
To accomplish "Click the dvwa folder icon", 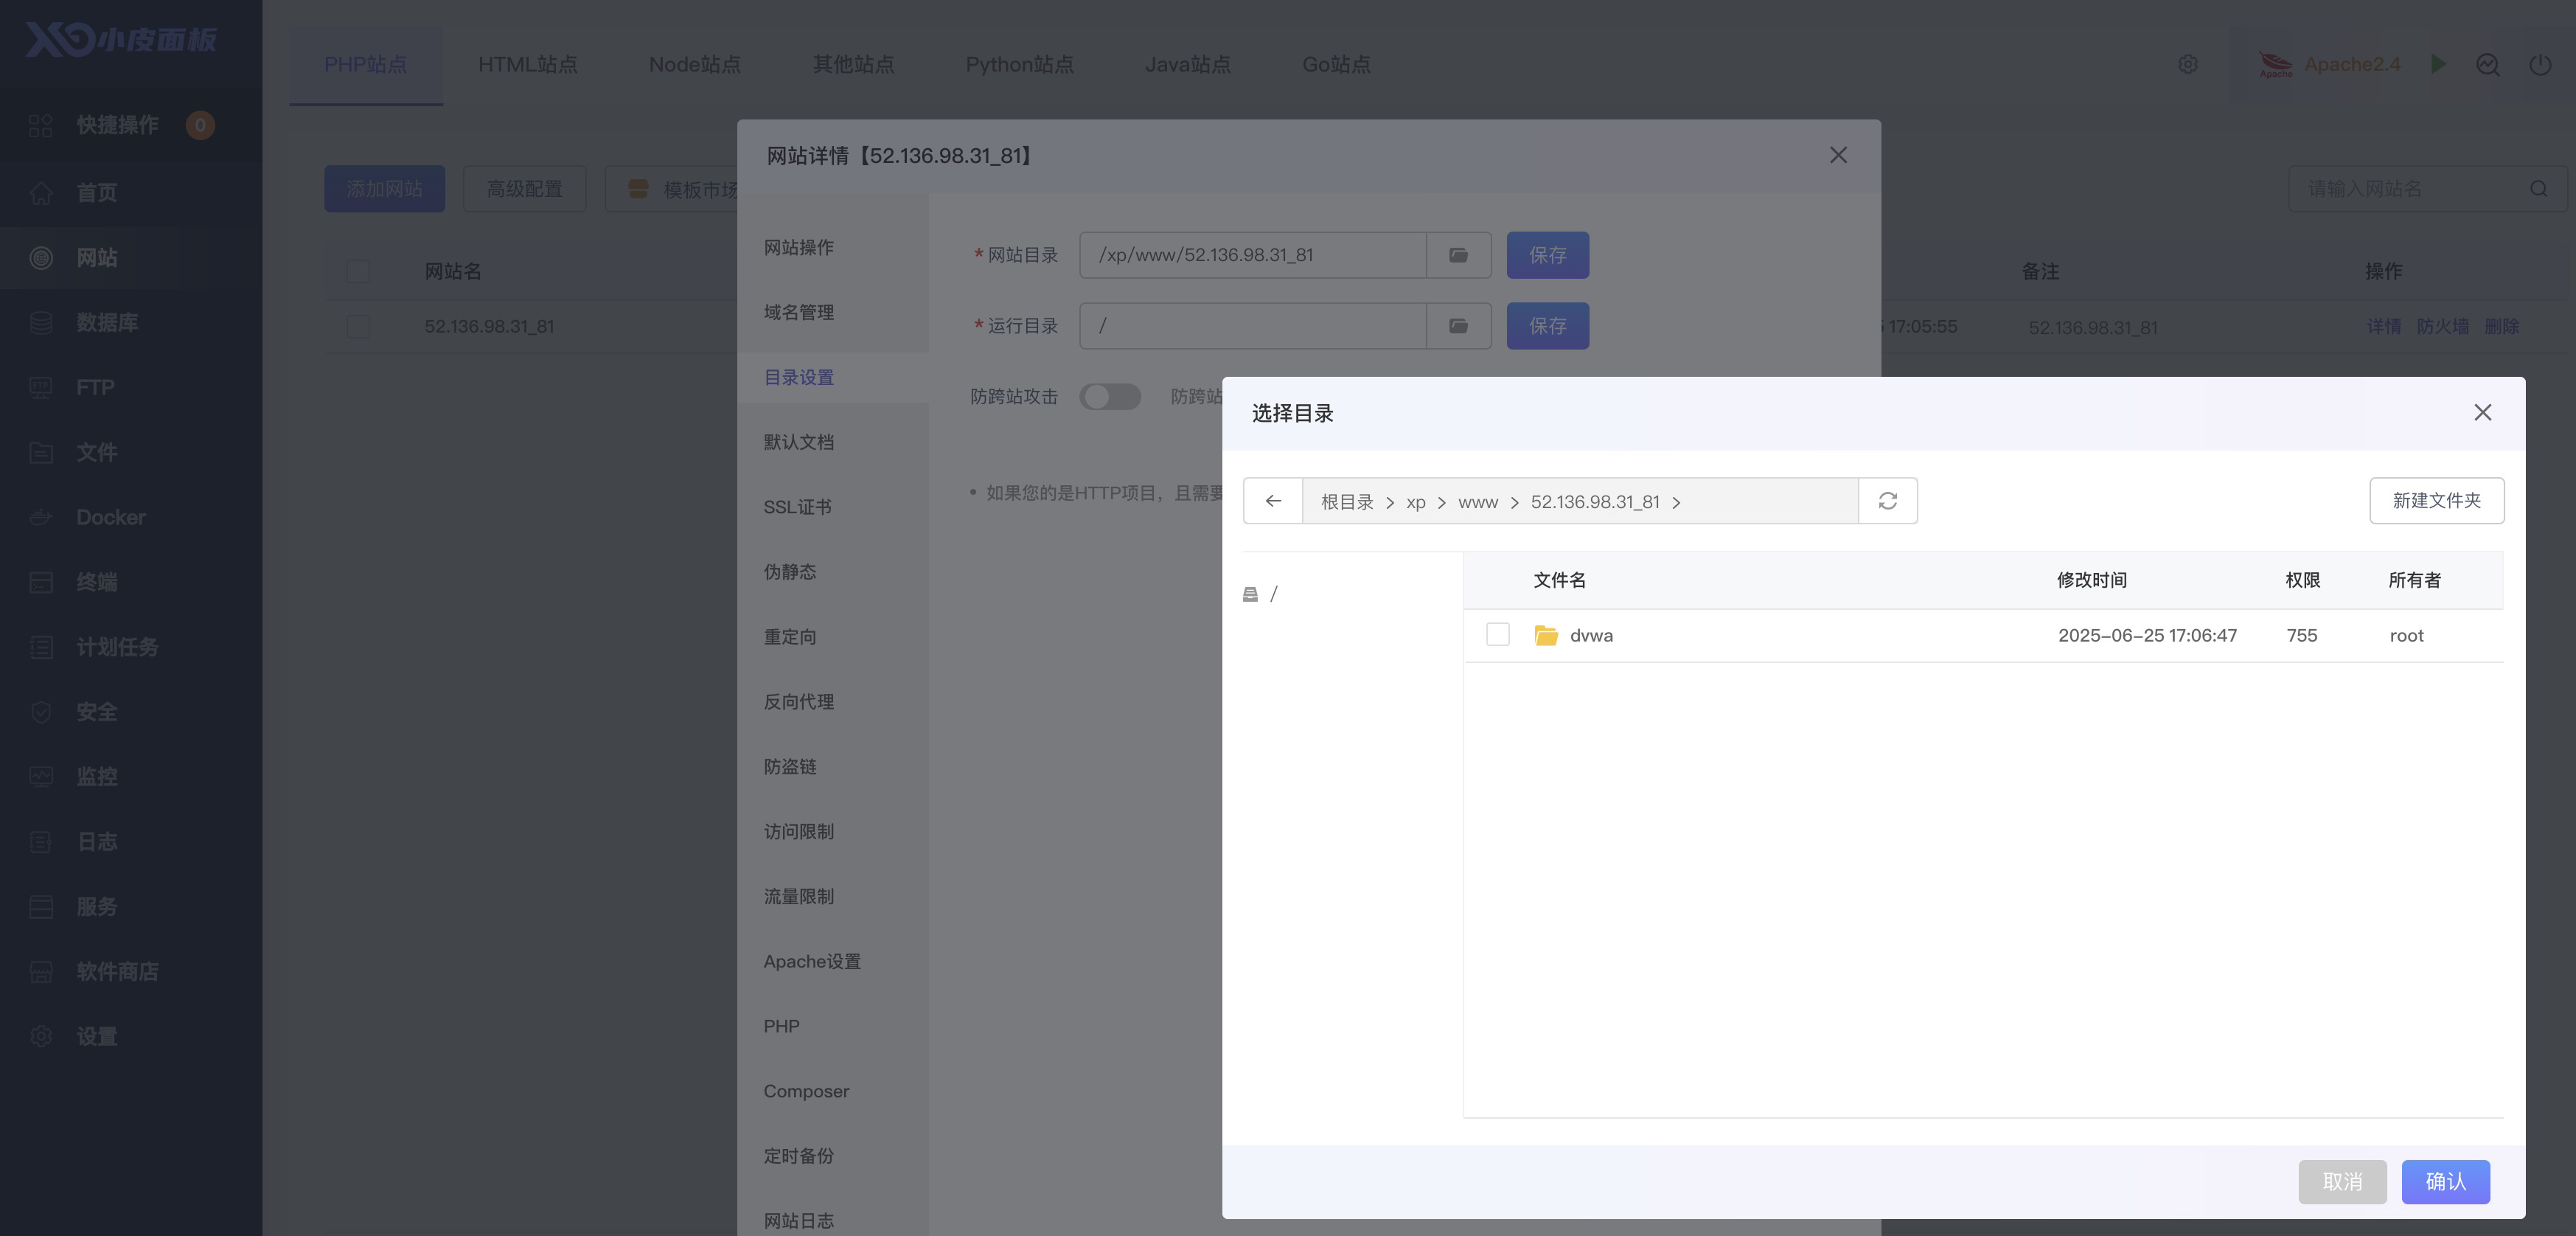I will [1545, 635].
